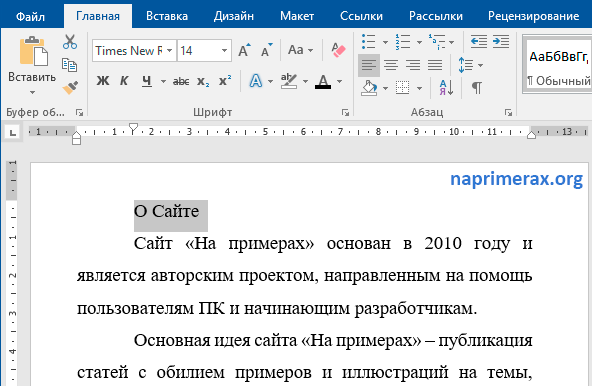Screen dimensions: 592x386
Task: Open line spacing options icon
Action: (466, 65)
